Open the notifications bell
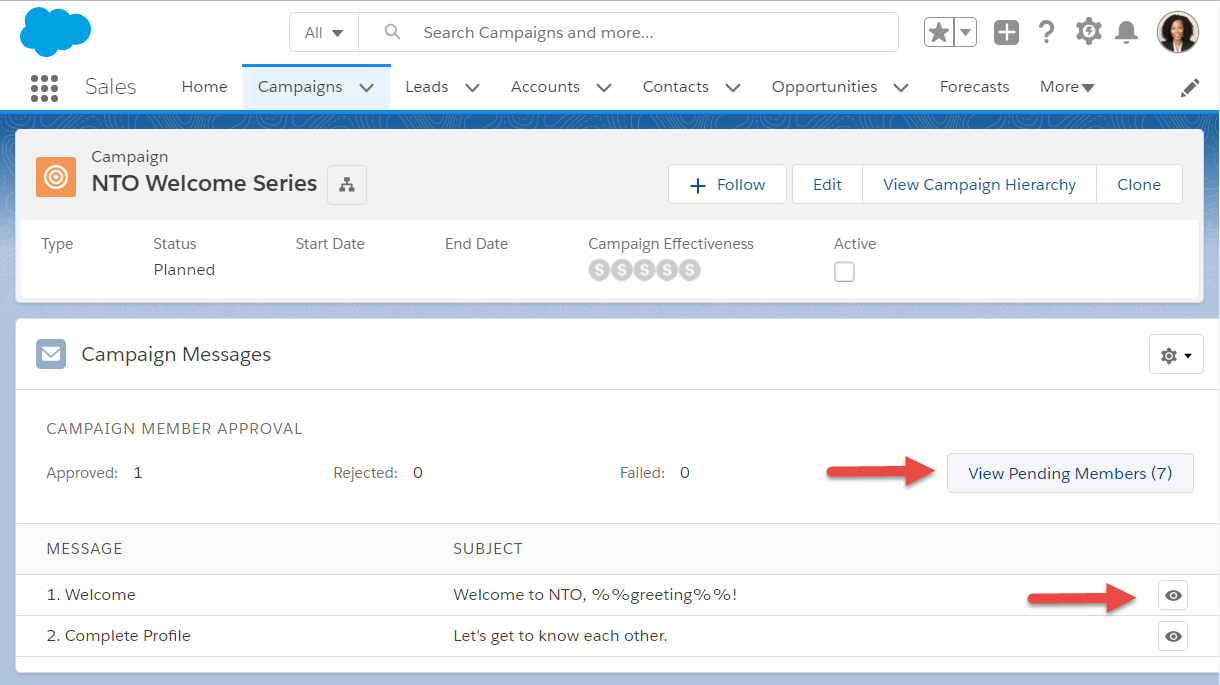 pyautogui.click(x=1127, y=33)
